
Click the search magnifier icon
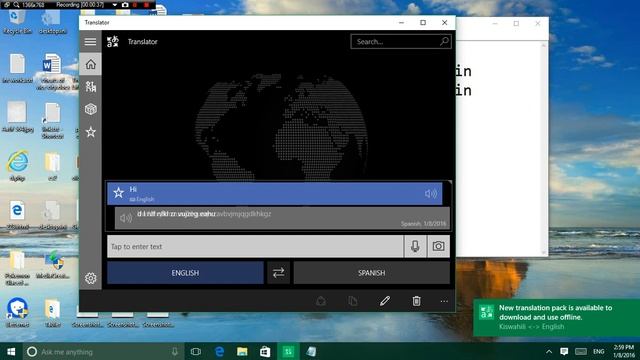444,41
